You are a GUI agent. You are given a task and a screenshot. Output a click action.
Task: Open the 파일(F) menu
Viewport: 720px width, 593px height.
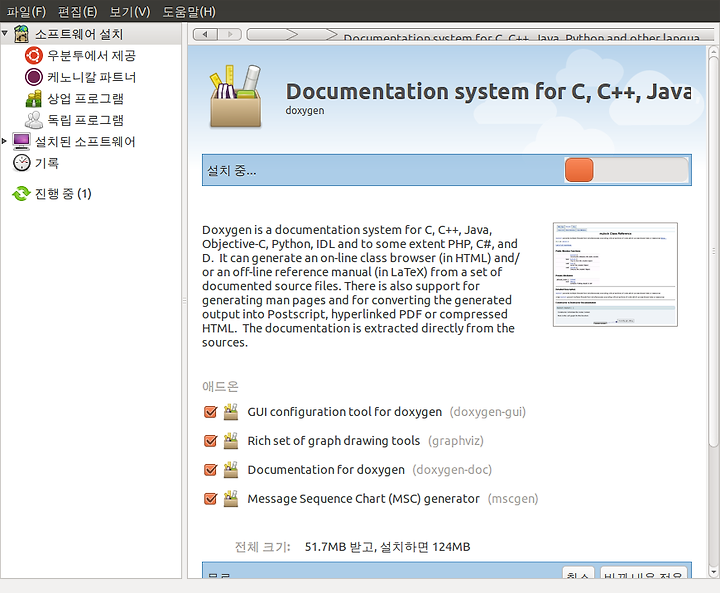tap(26, 11)
